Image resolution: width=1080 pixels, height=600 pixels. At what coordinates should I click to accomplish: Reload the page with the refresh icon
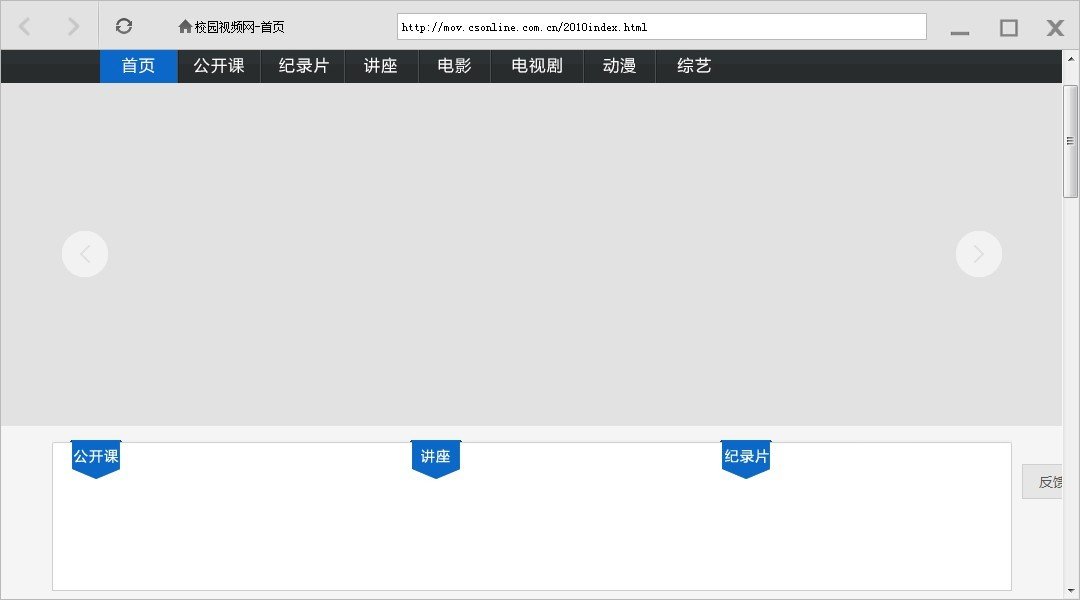tap(124, 27)
